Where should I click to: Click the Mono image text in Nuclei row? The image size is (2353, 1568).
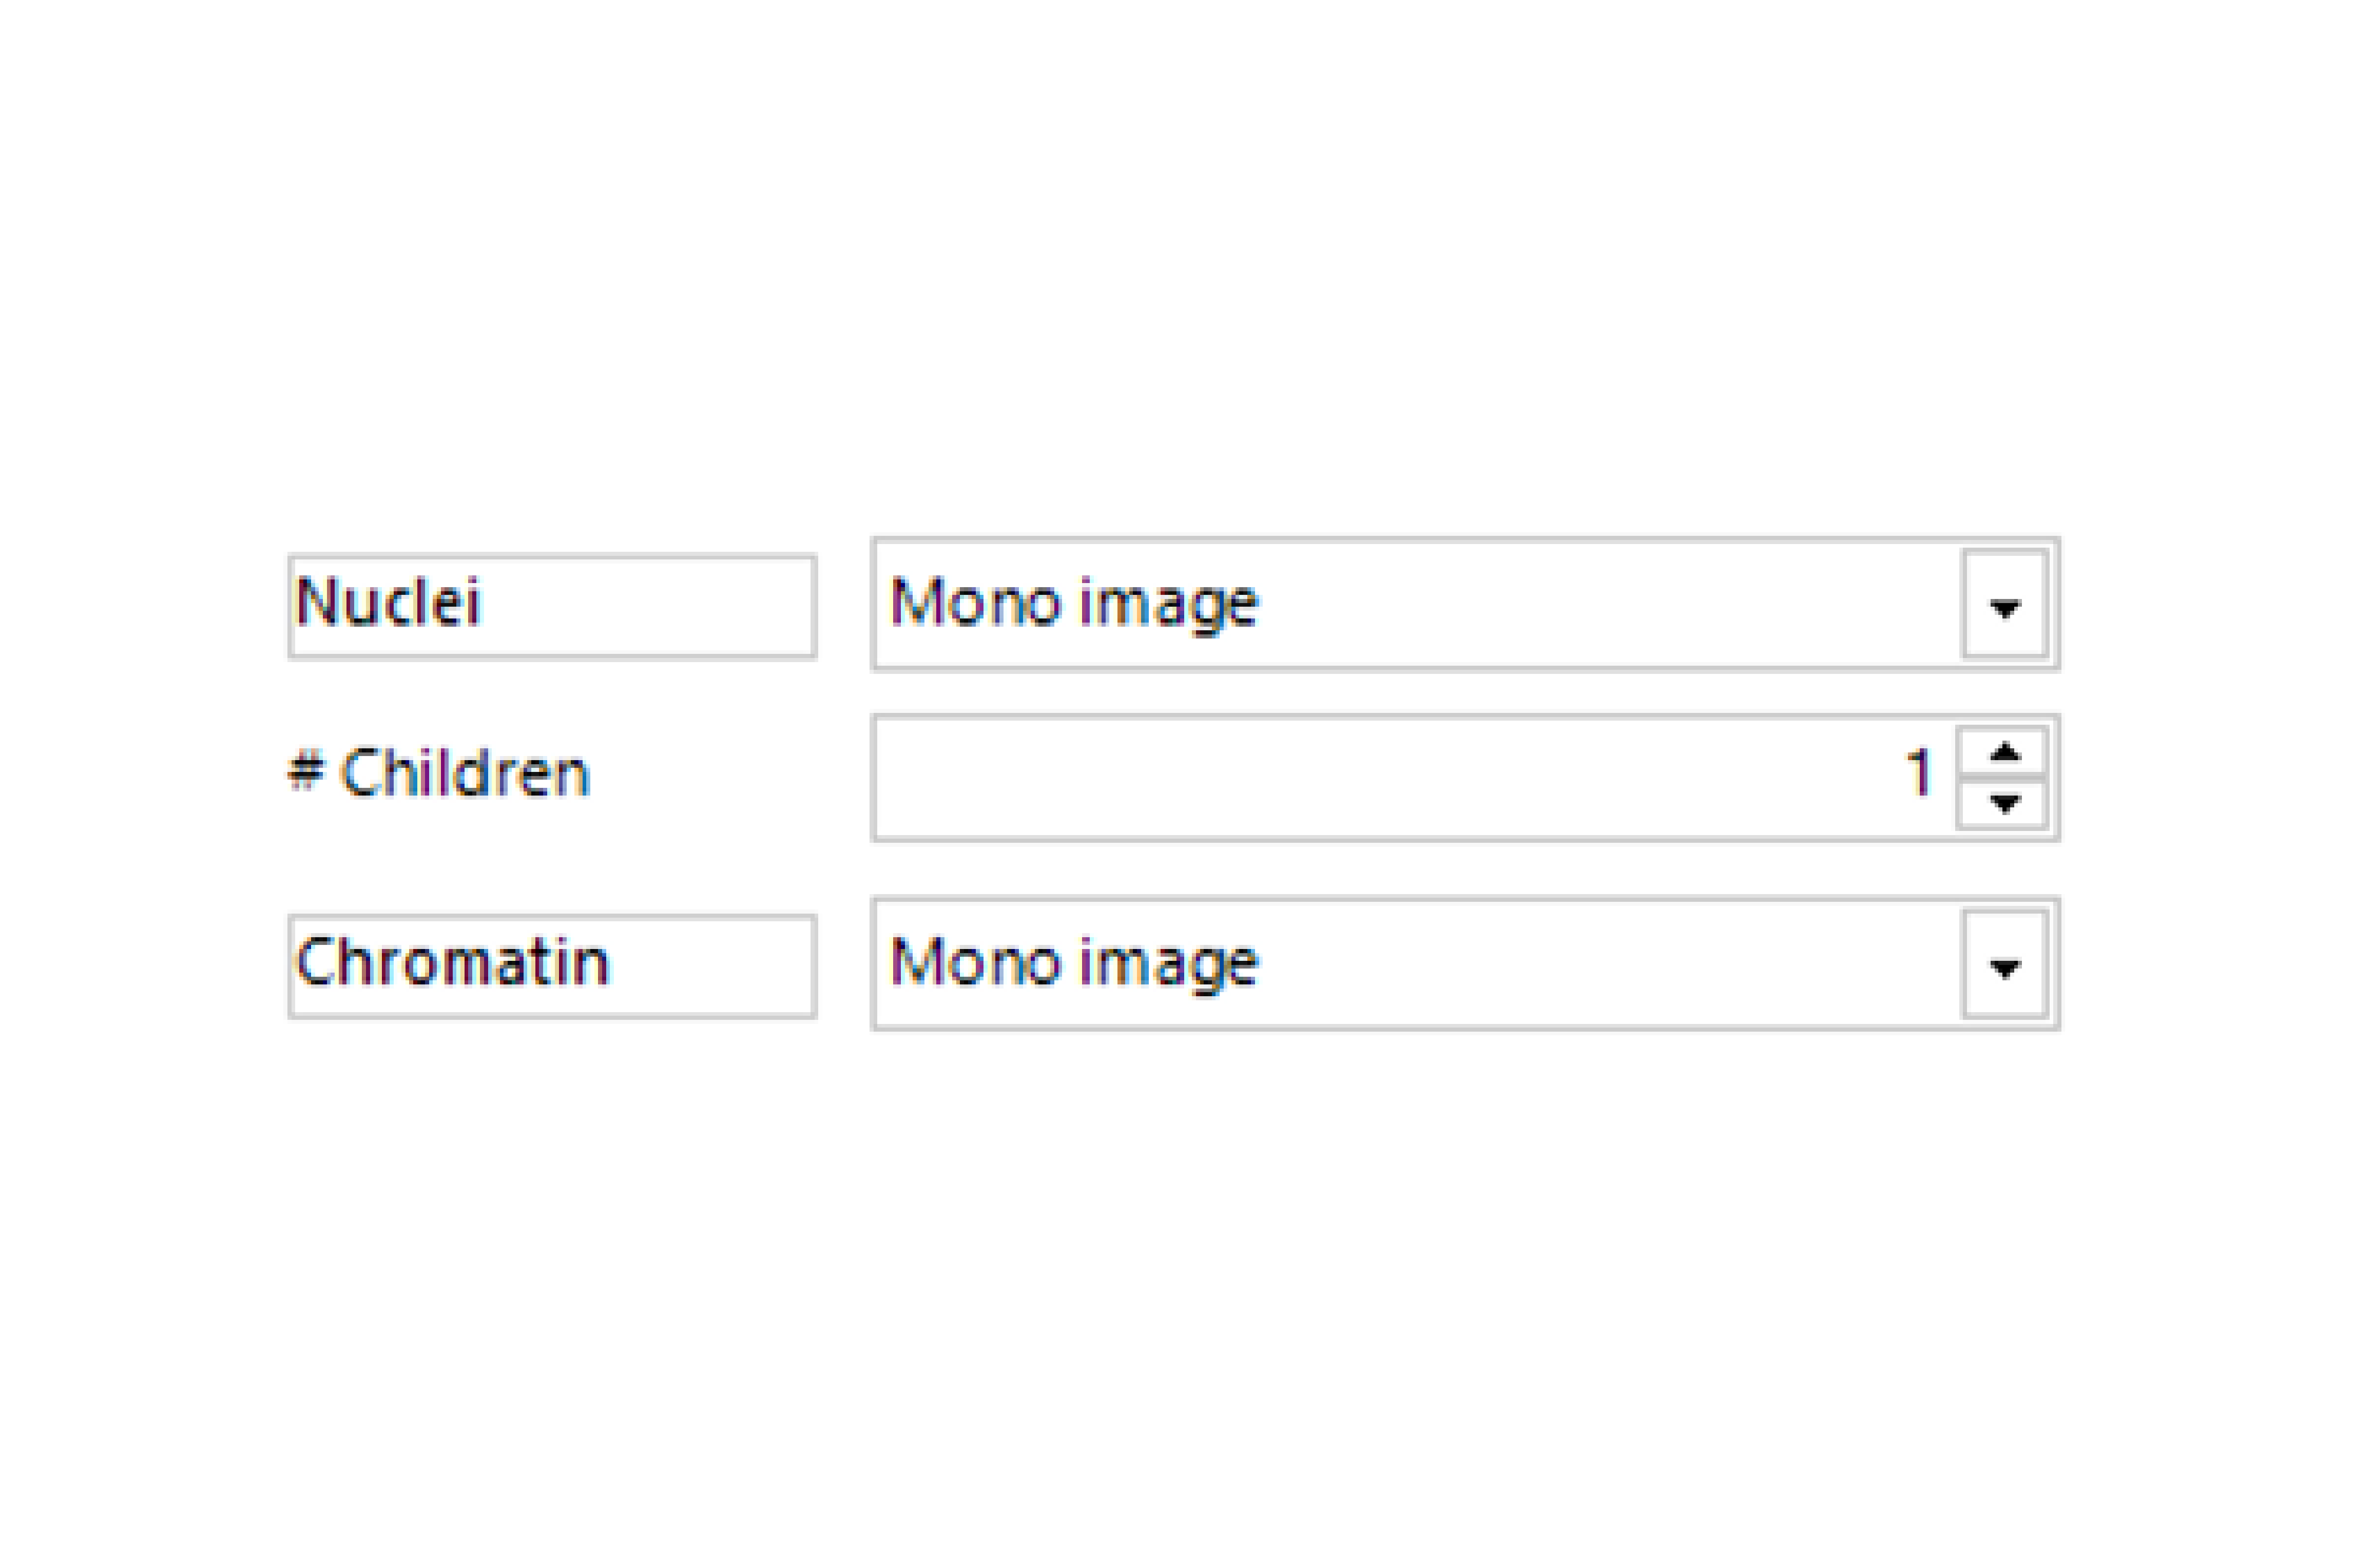[1073, 605]
